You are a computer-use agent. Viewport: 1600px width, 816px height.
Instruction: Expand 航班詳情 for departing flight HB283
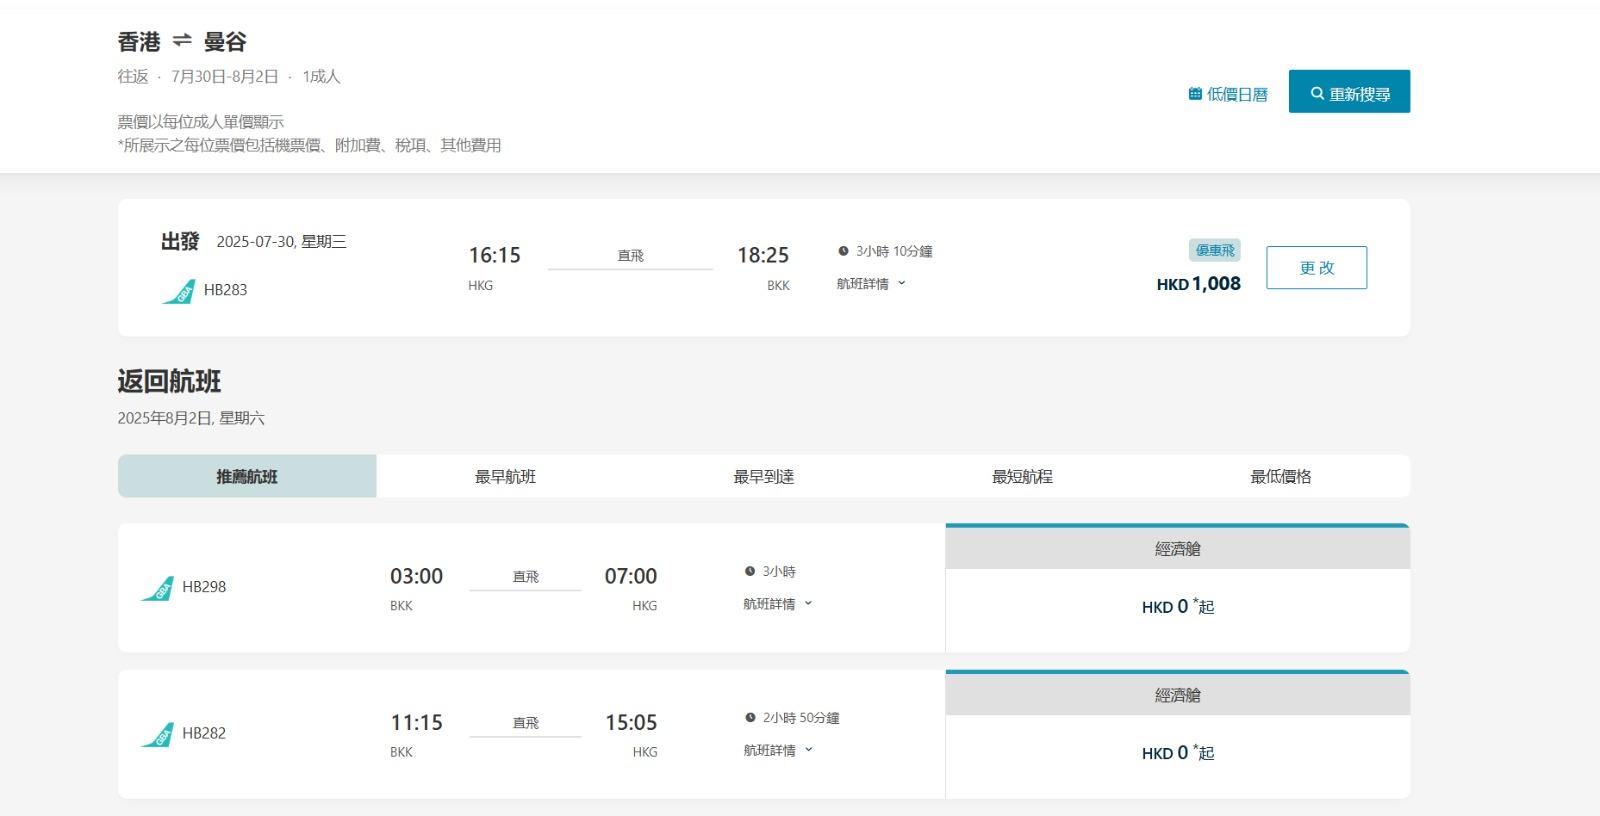[871, 284]
